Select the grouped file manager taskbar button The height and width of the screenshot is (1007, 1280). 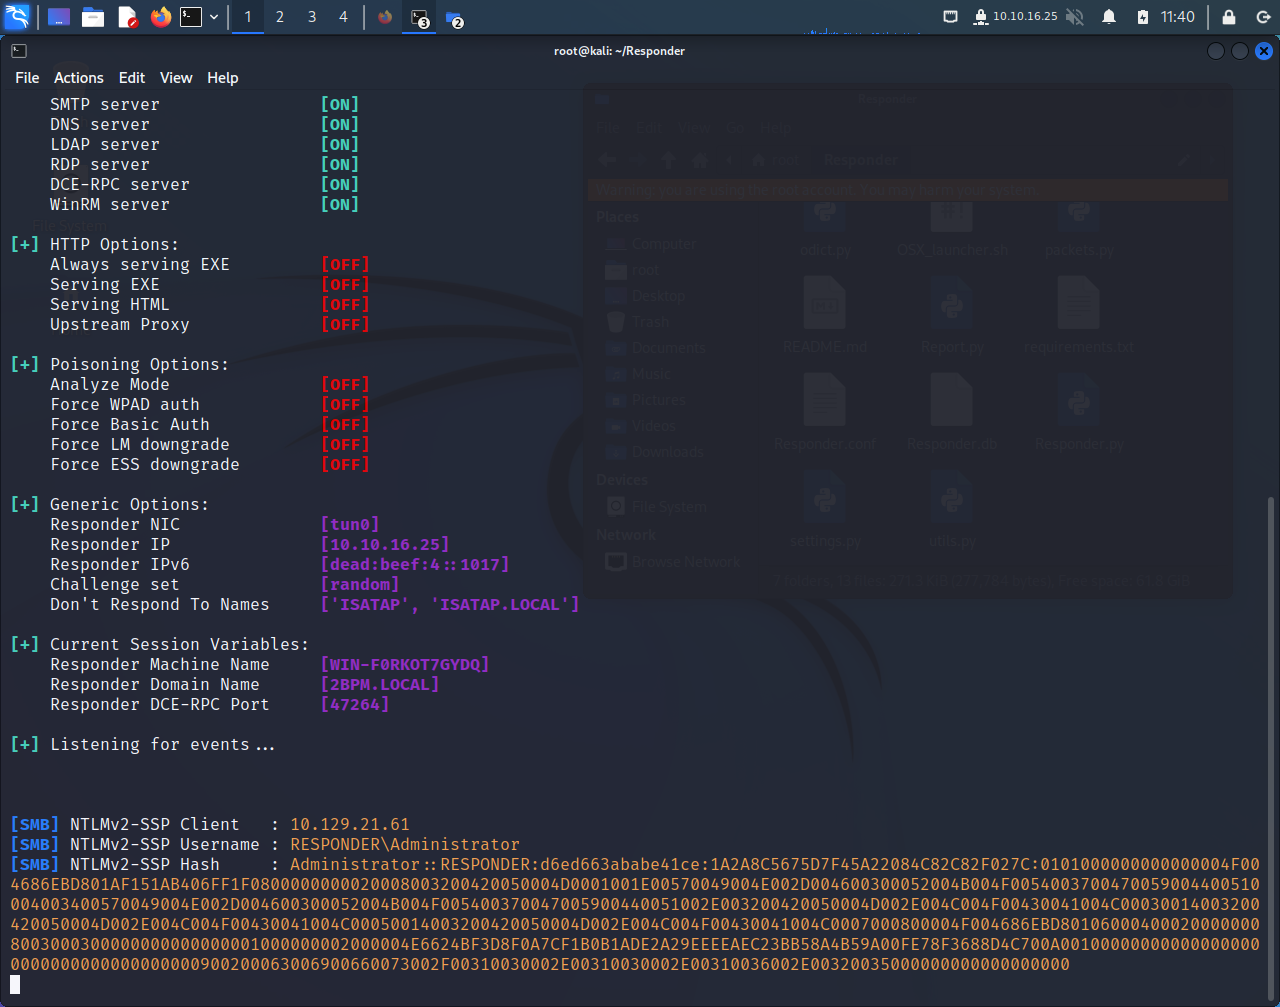click(454, 17)
